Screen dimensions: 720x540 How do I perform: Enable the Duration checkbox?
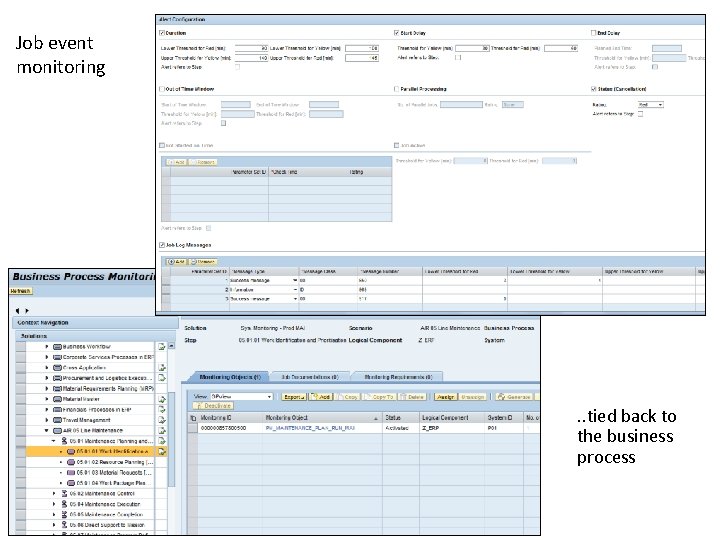[x=162, y=33]
